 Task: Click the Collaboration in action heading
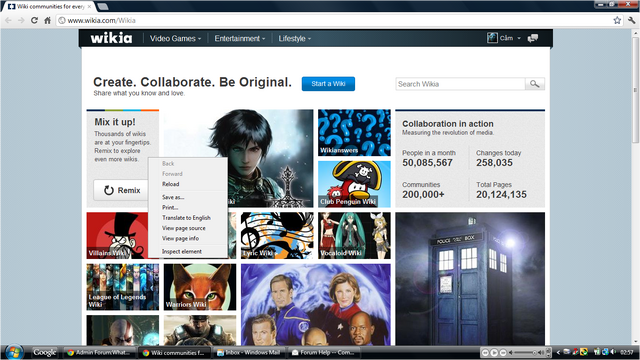point(448,124)
